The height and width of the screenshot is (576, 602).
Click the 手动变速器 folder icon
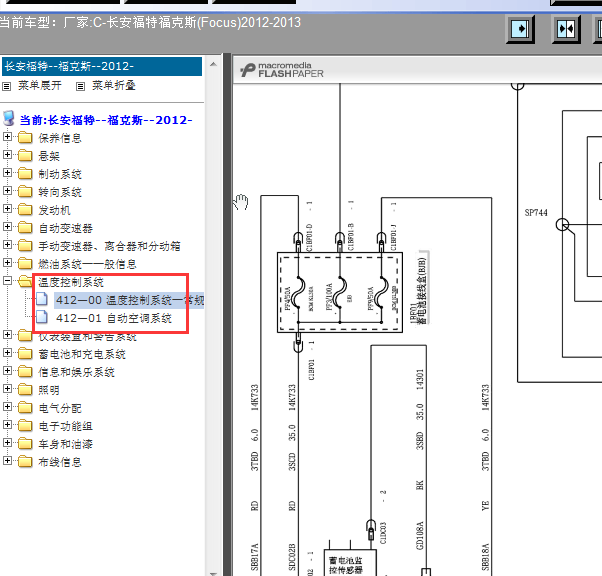[x=25, y=245]
